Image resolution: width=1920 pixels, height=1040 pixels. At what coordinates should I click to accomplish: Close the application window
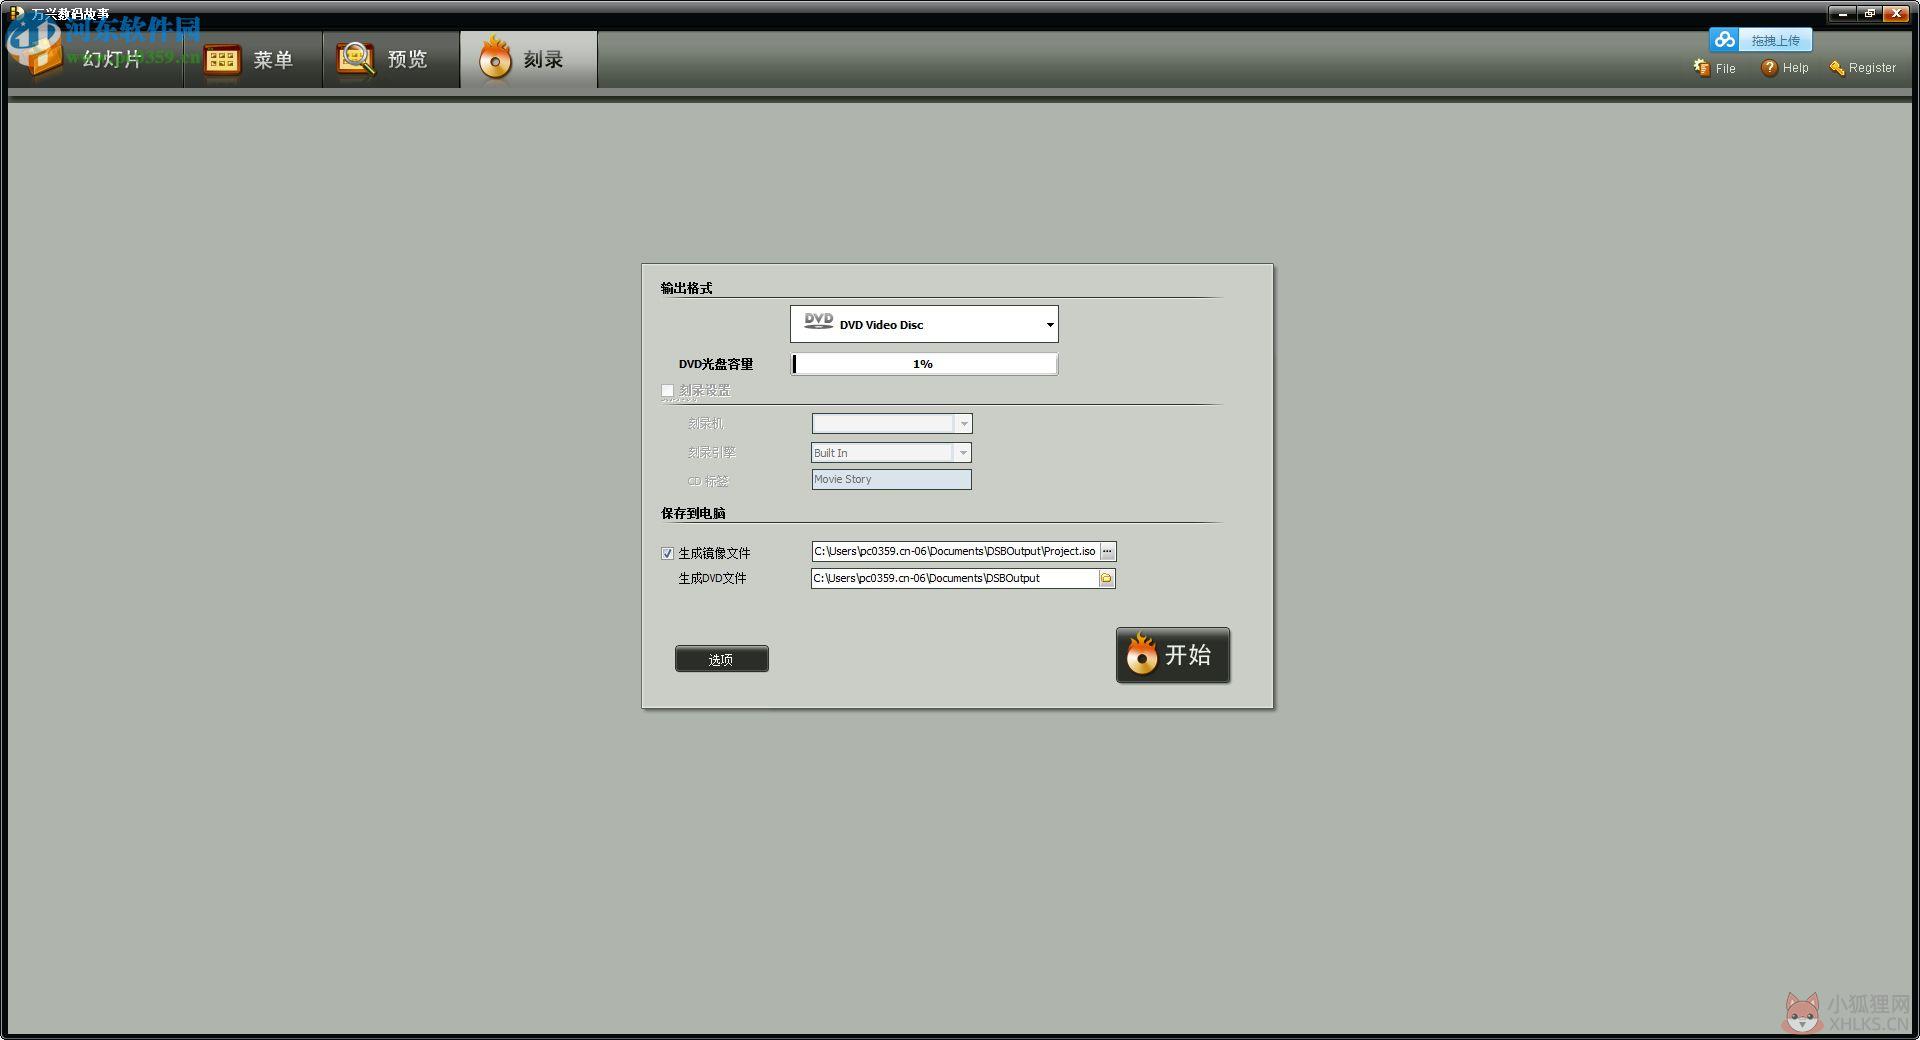1896,13
